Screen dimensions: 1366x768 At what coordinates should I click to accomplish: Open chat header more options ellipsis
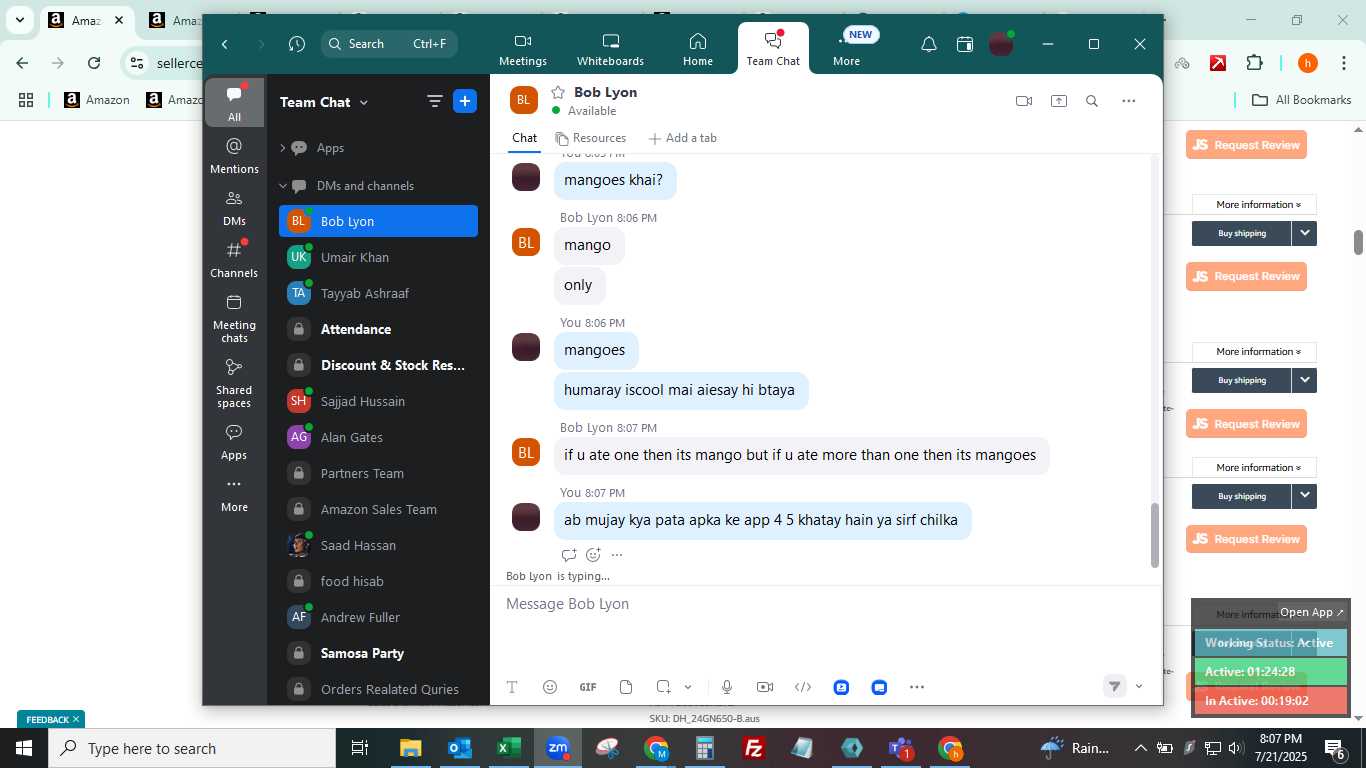(x=1129, y=101)
